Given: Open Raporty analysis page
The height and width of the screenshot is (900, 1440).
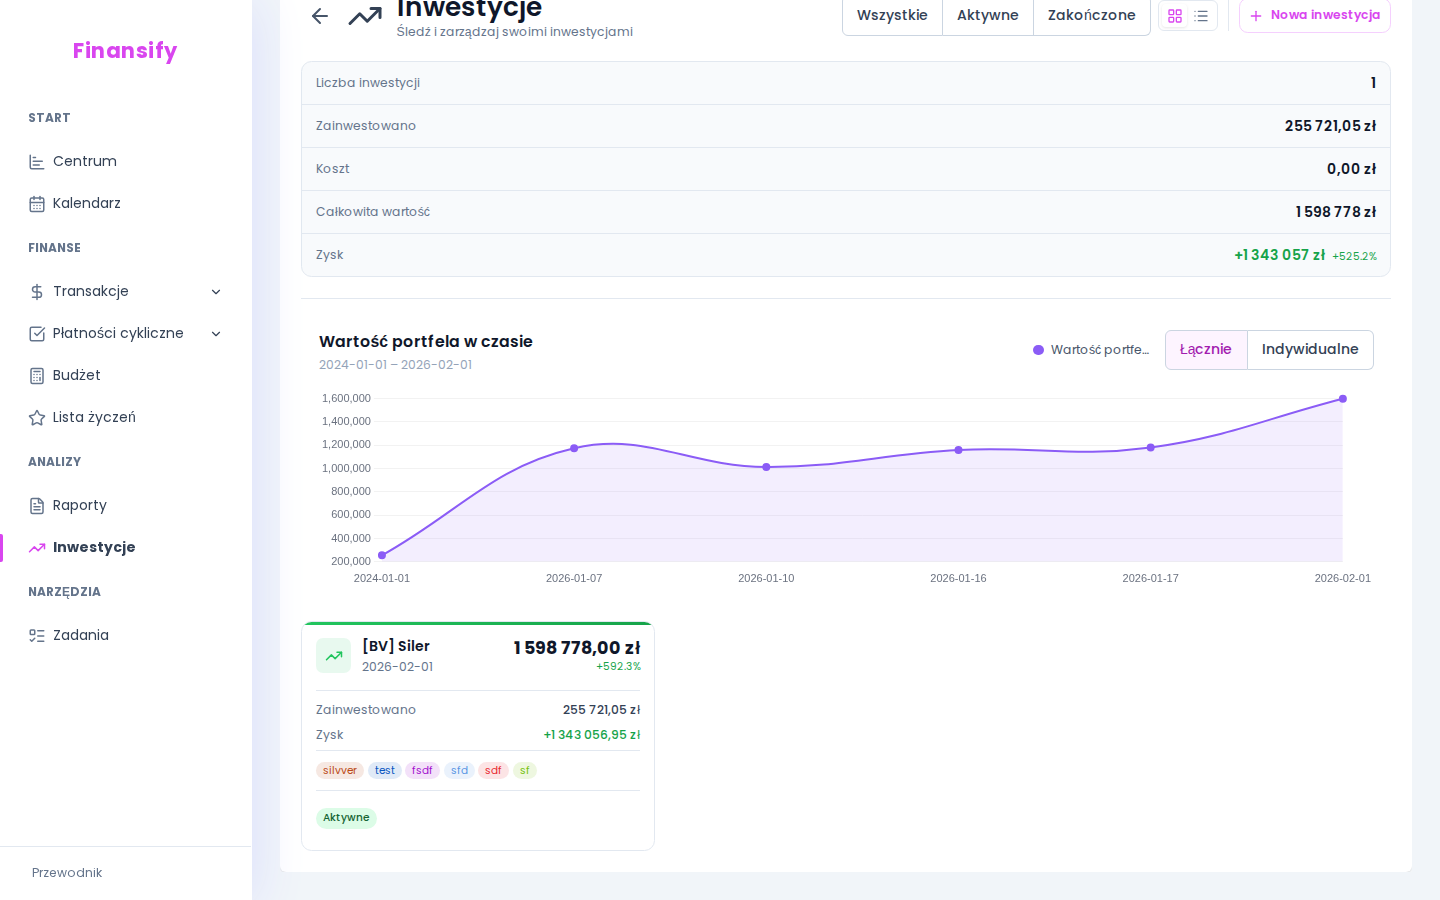Looking at the screenshot, I should click(x=79, y=505).
